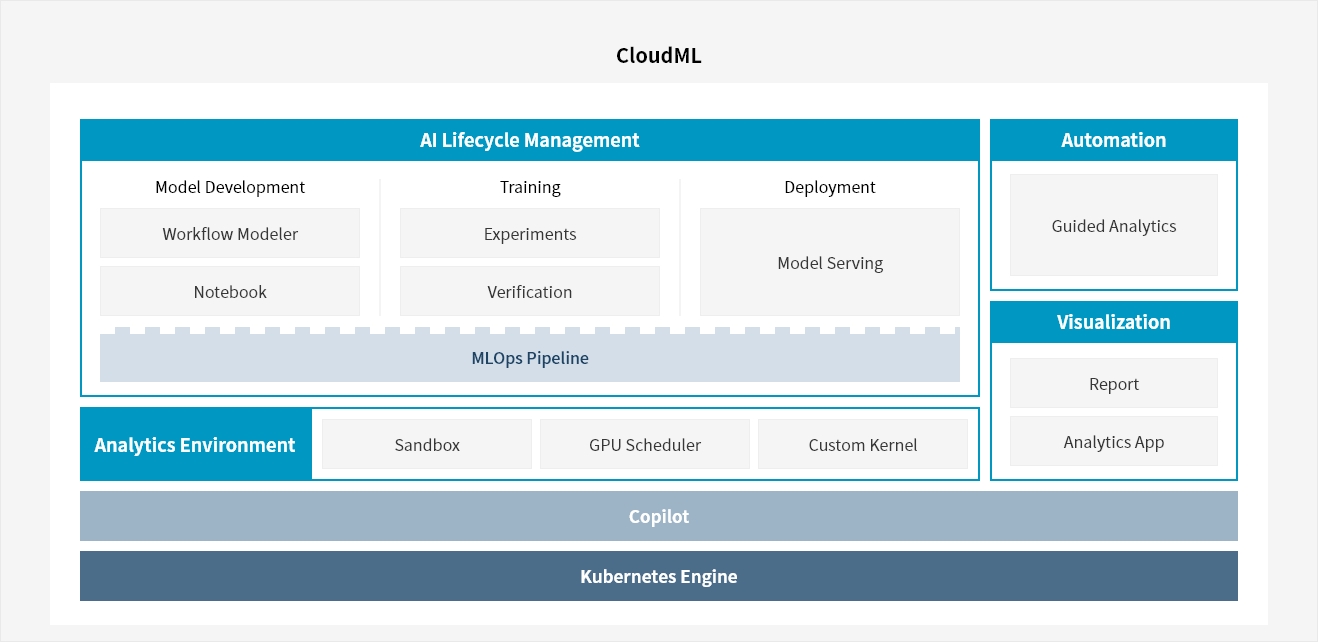Click the MLOps Pipeline bar

(530, 358)
